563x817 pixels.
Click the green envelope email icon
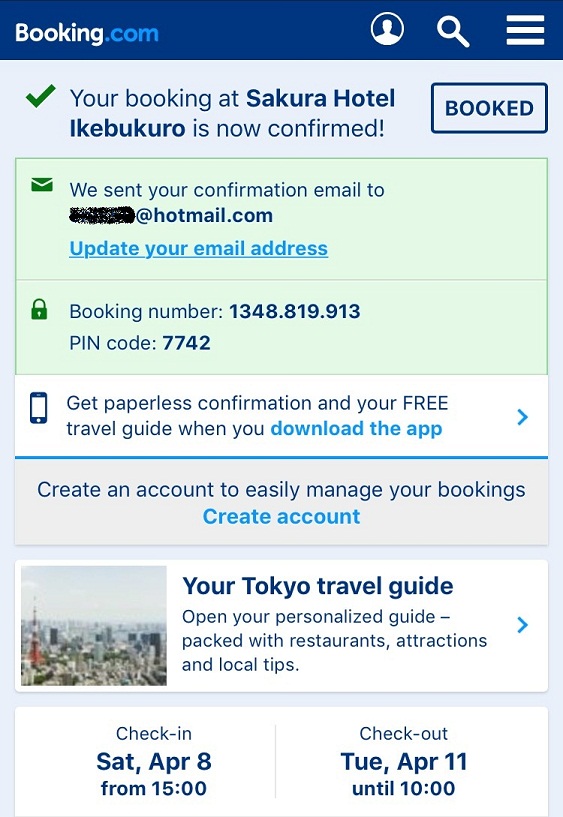pos(42,184)
